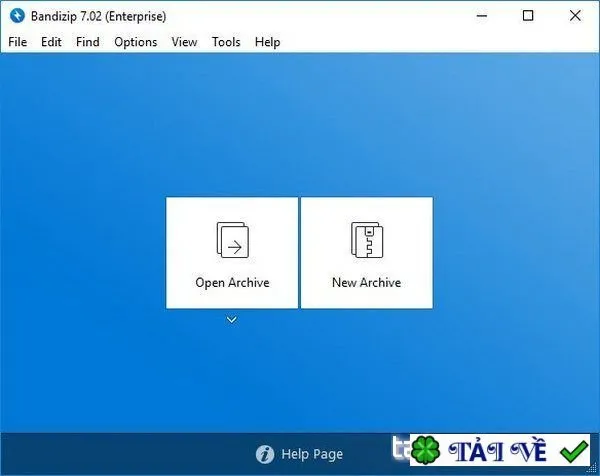Click the New Archive tile
The width and height of the screenshot is (600, 476).
coord(367,253)
